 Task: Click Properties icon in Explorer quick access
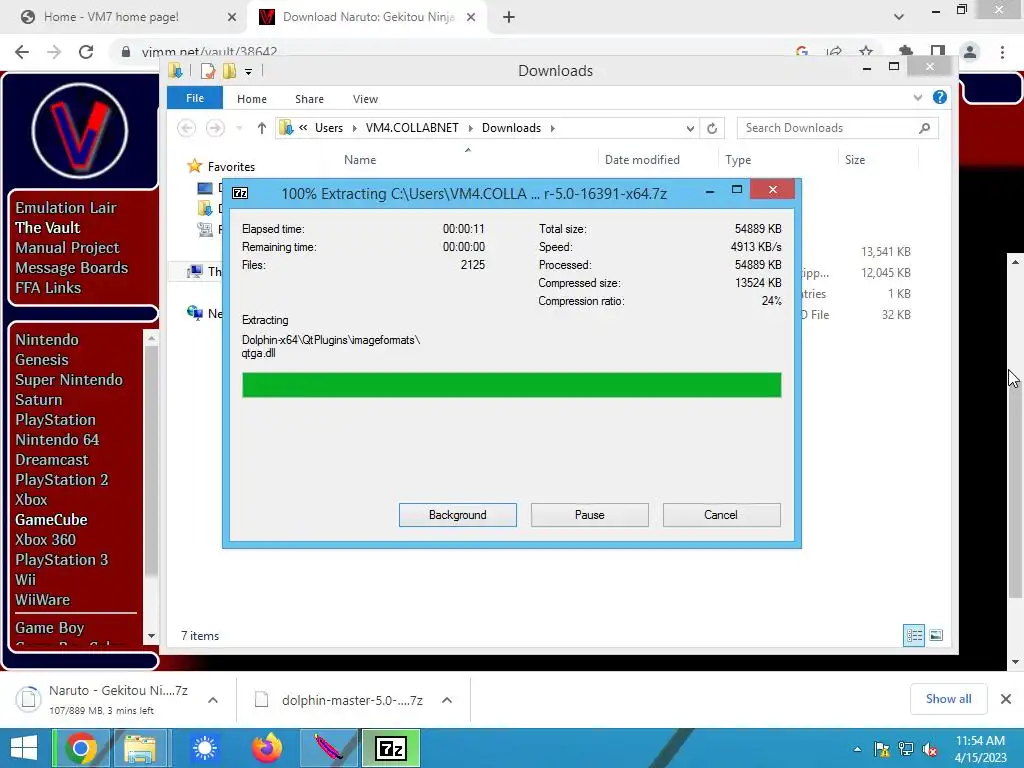click(x=208, y=71)
